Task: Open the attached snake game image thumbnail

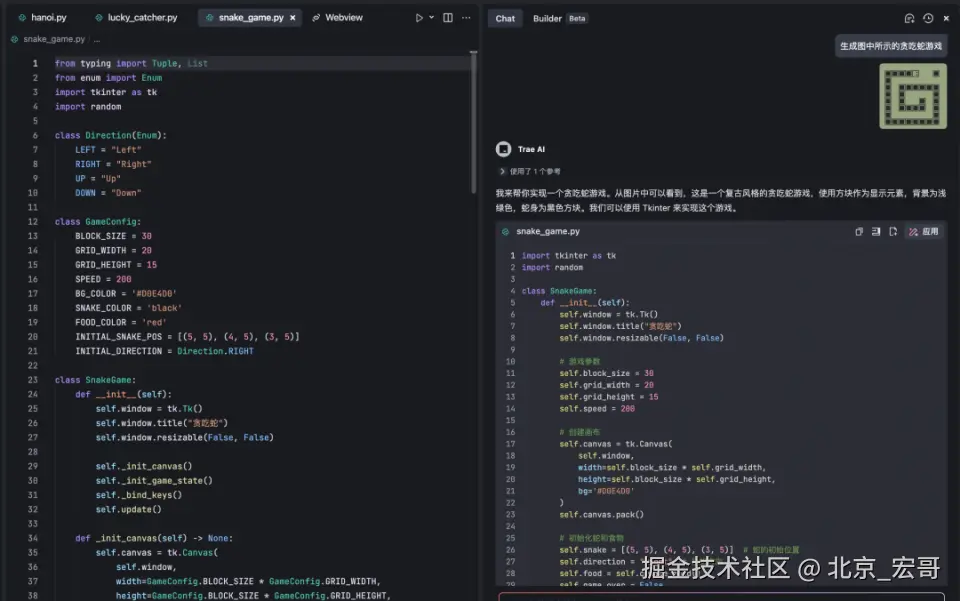Action: click(x=913, y=96)
